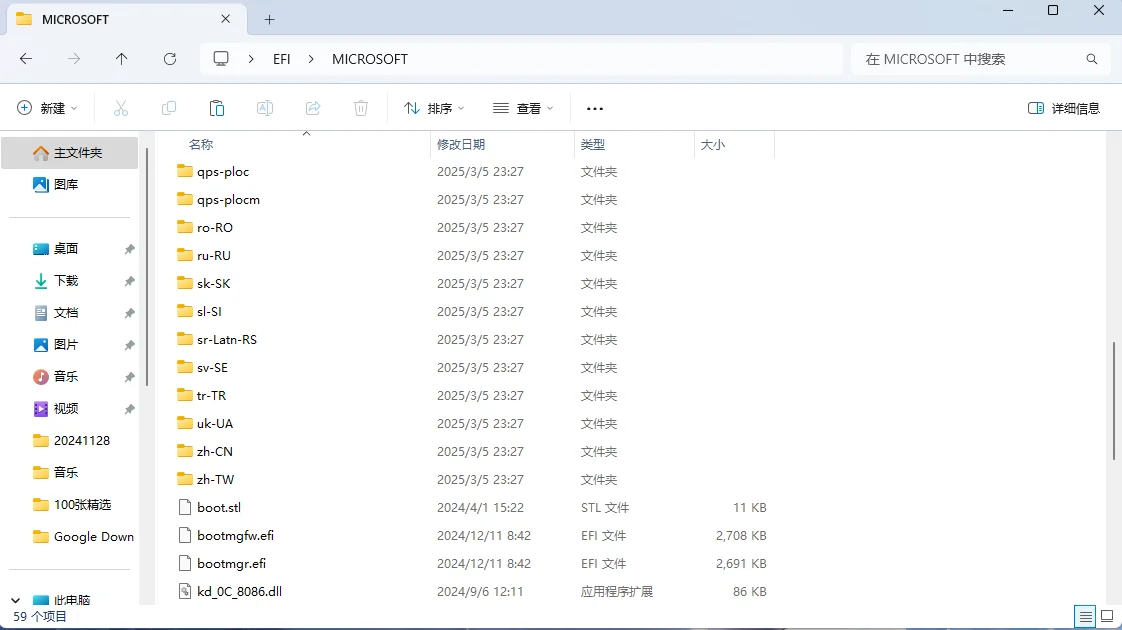Go back to the previous folder
The image size is (1122, 630).
click(26, 59)
